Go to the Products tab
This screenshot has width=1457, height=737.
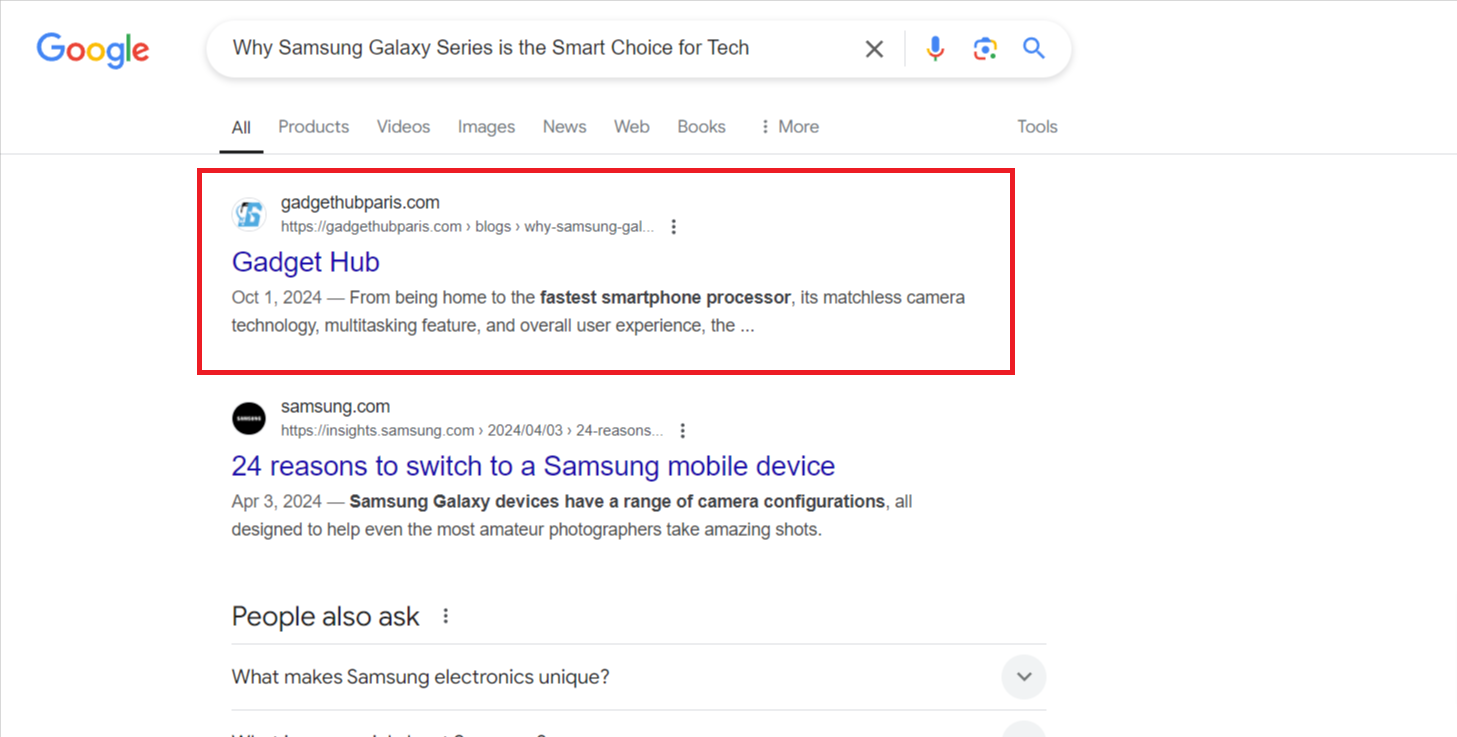(313, 127)
